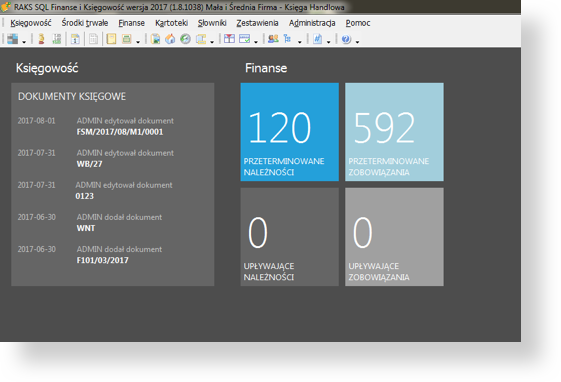Click the two-people users toolbar icon
Screen dimensions: 561x382
coord(273,39)
